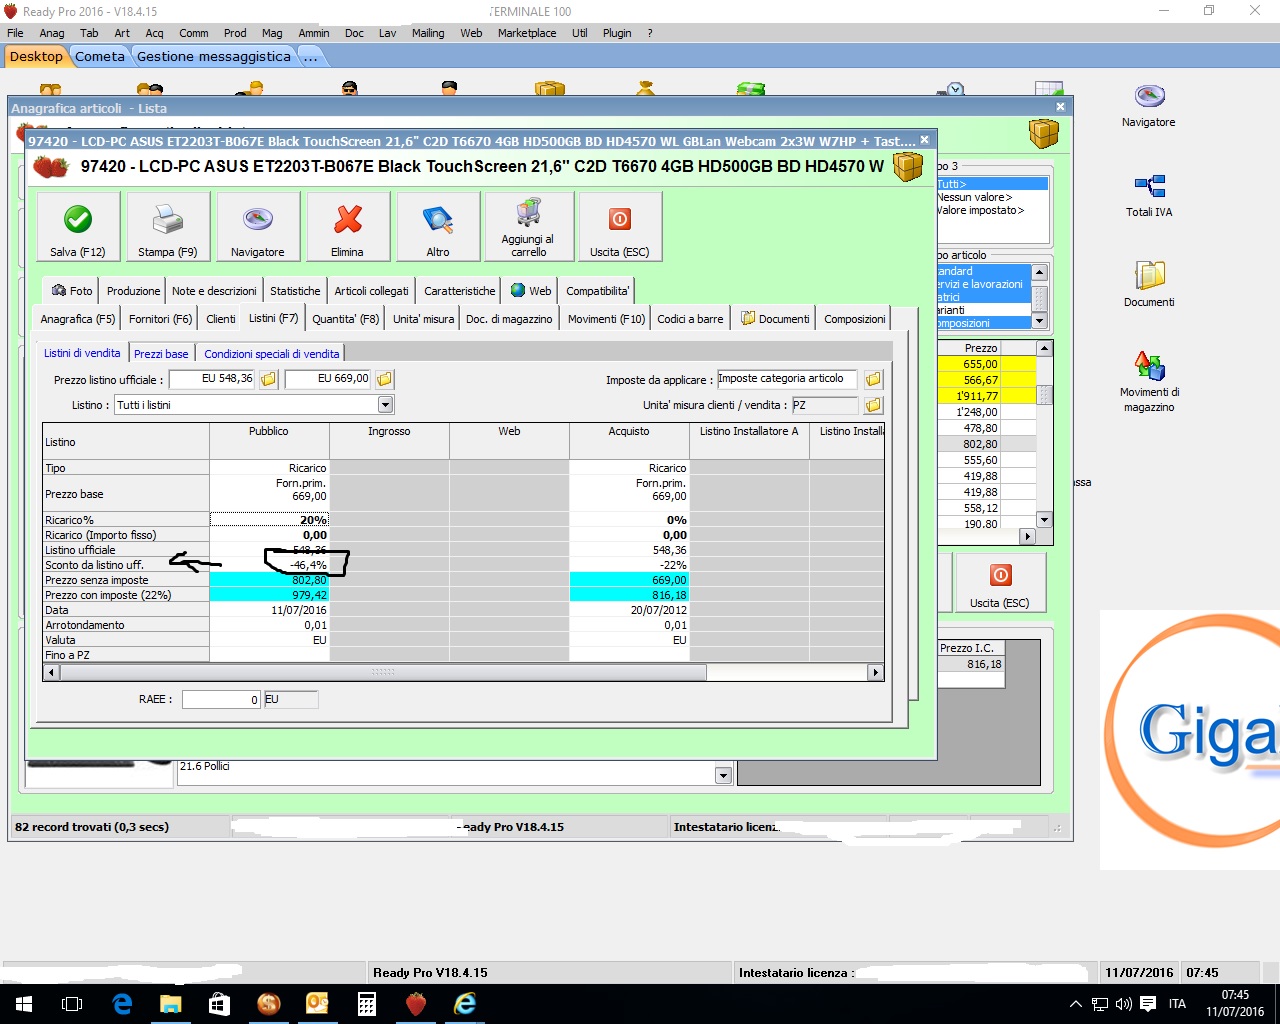Viewport: 1280px width, 1024px height.
Task: Select the Prezzi base tab
Action: (161, 354)
